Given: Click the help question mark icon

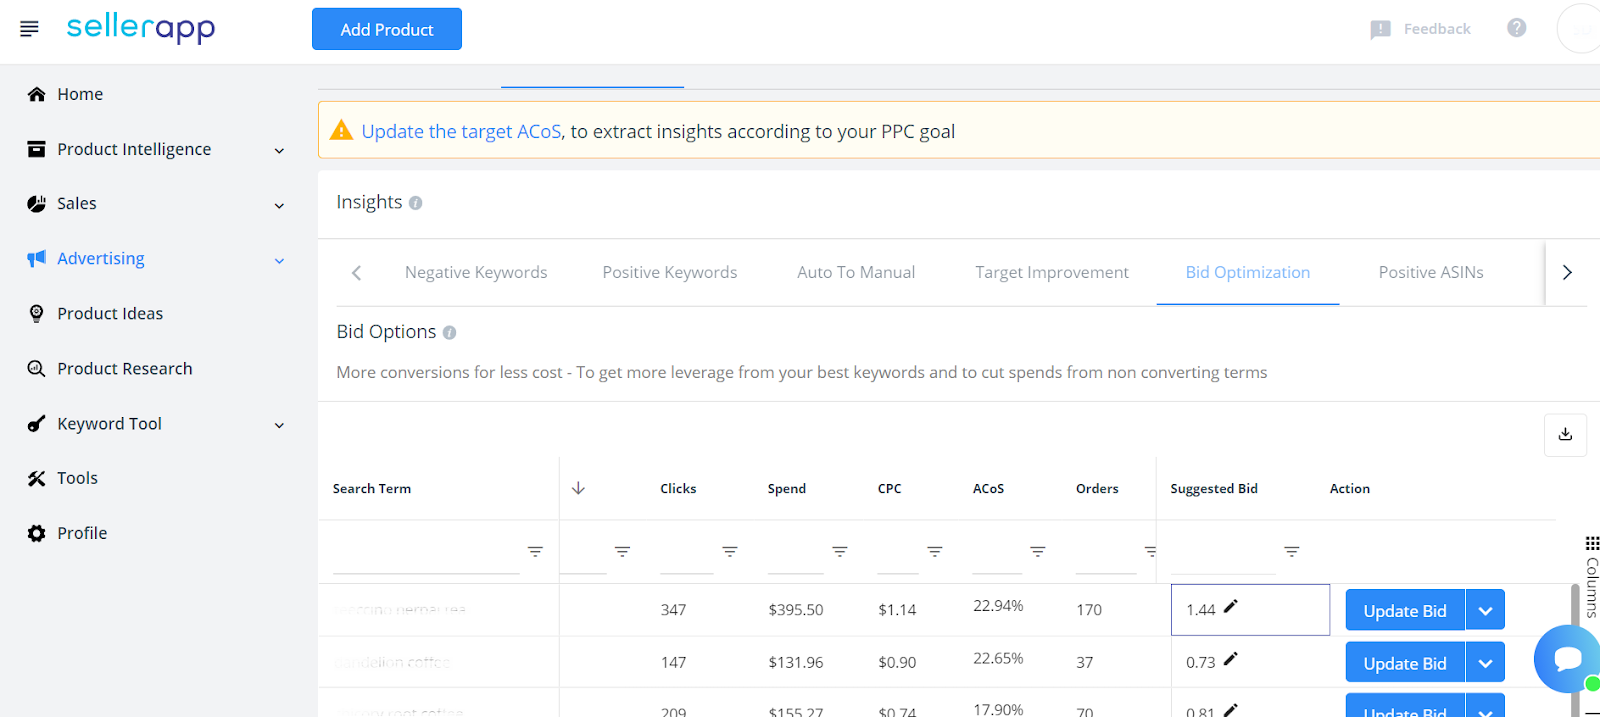Looking at the screenshot, I should coord(1516,28).
